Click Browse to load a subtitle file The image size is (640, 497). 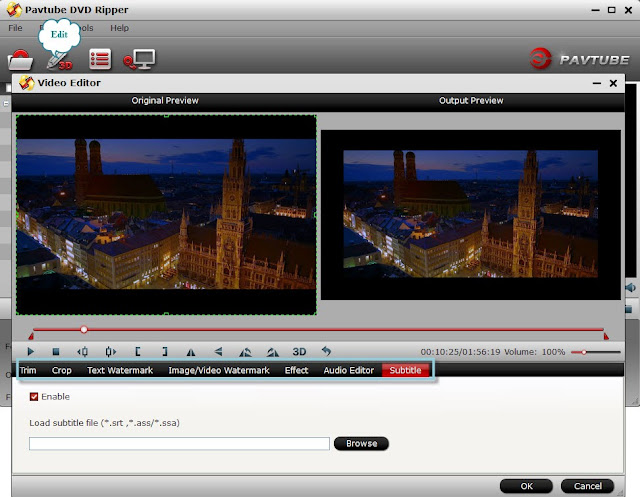click(361, 444)
